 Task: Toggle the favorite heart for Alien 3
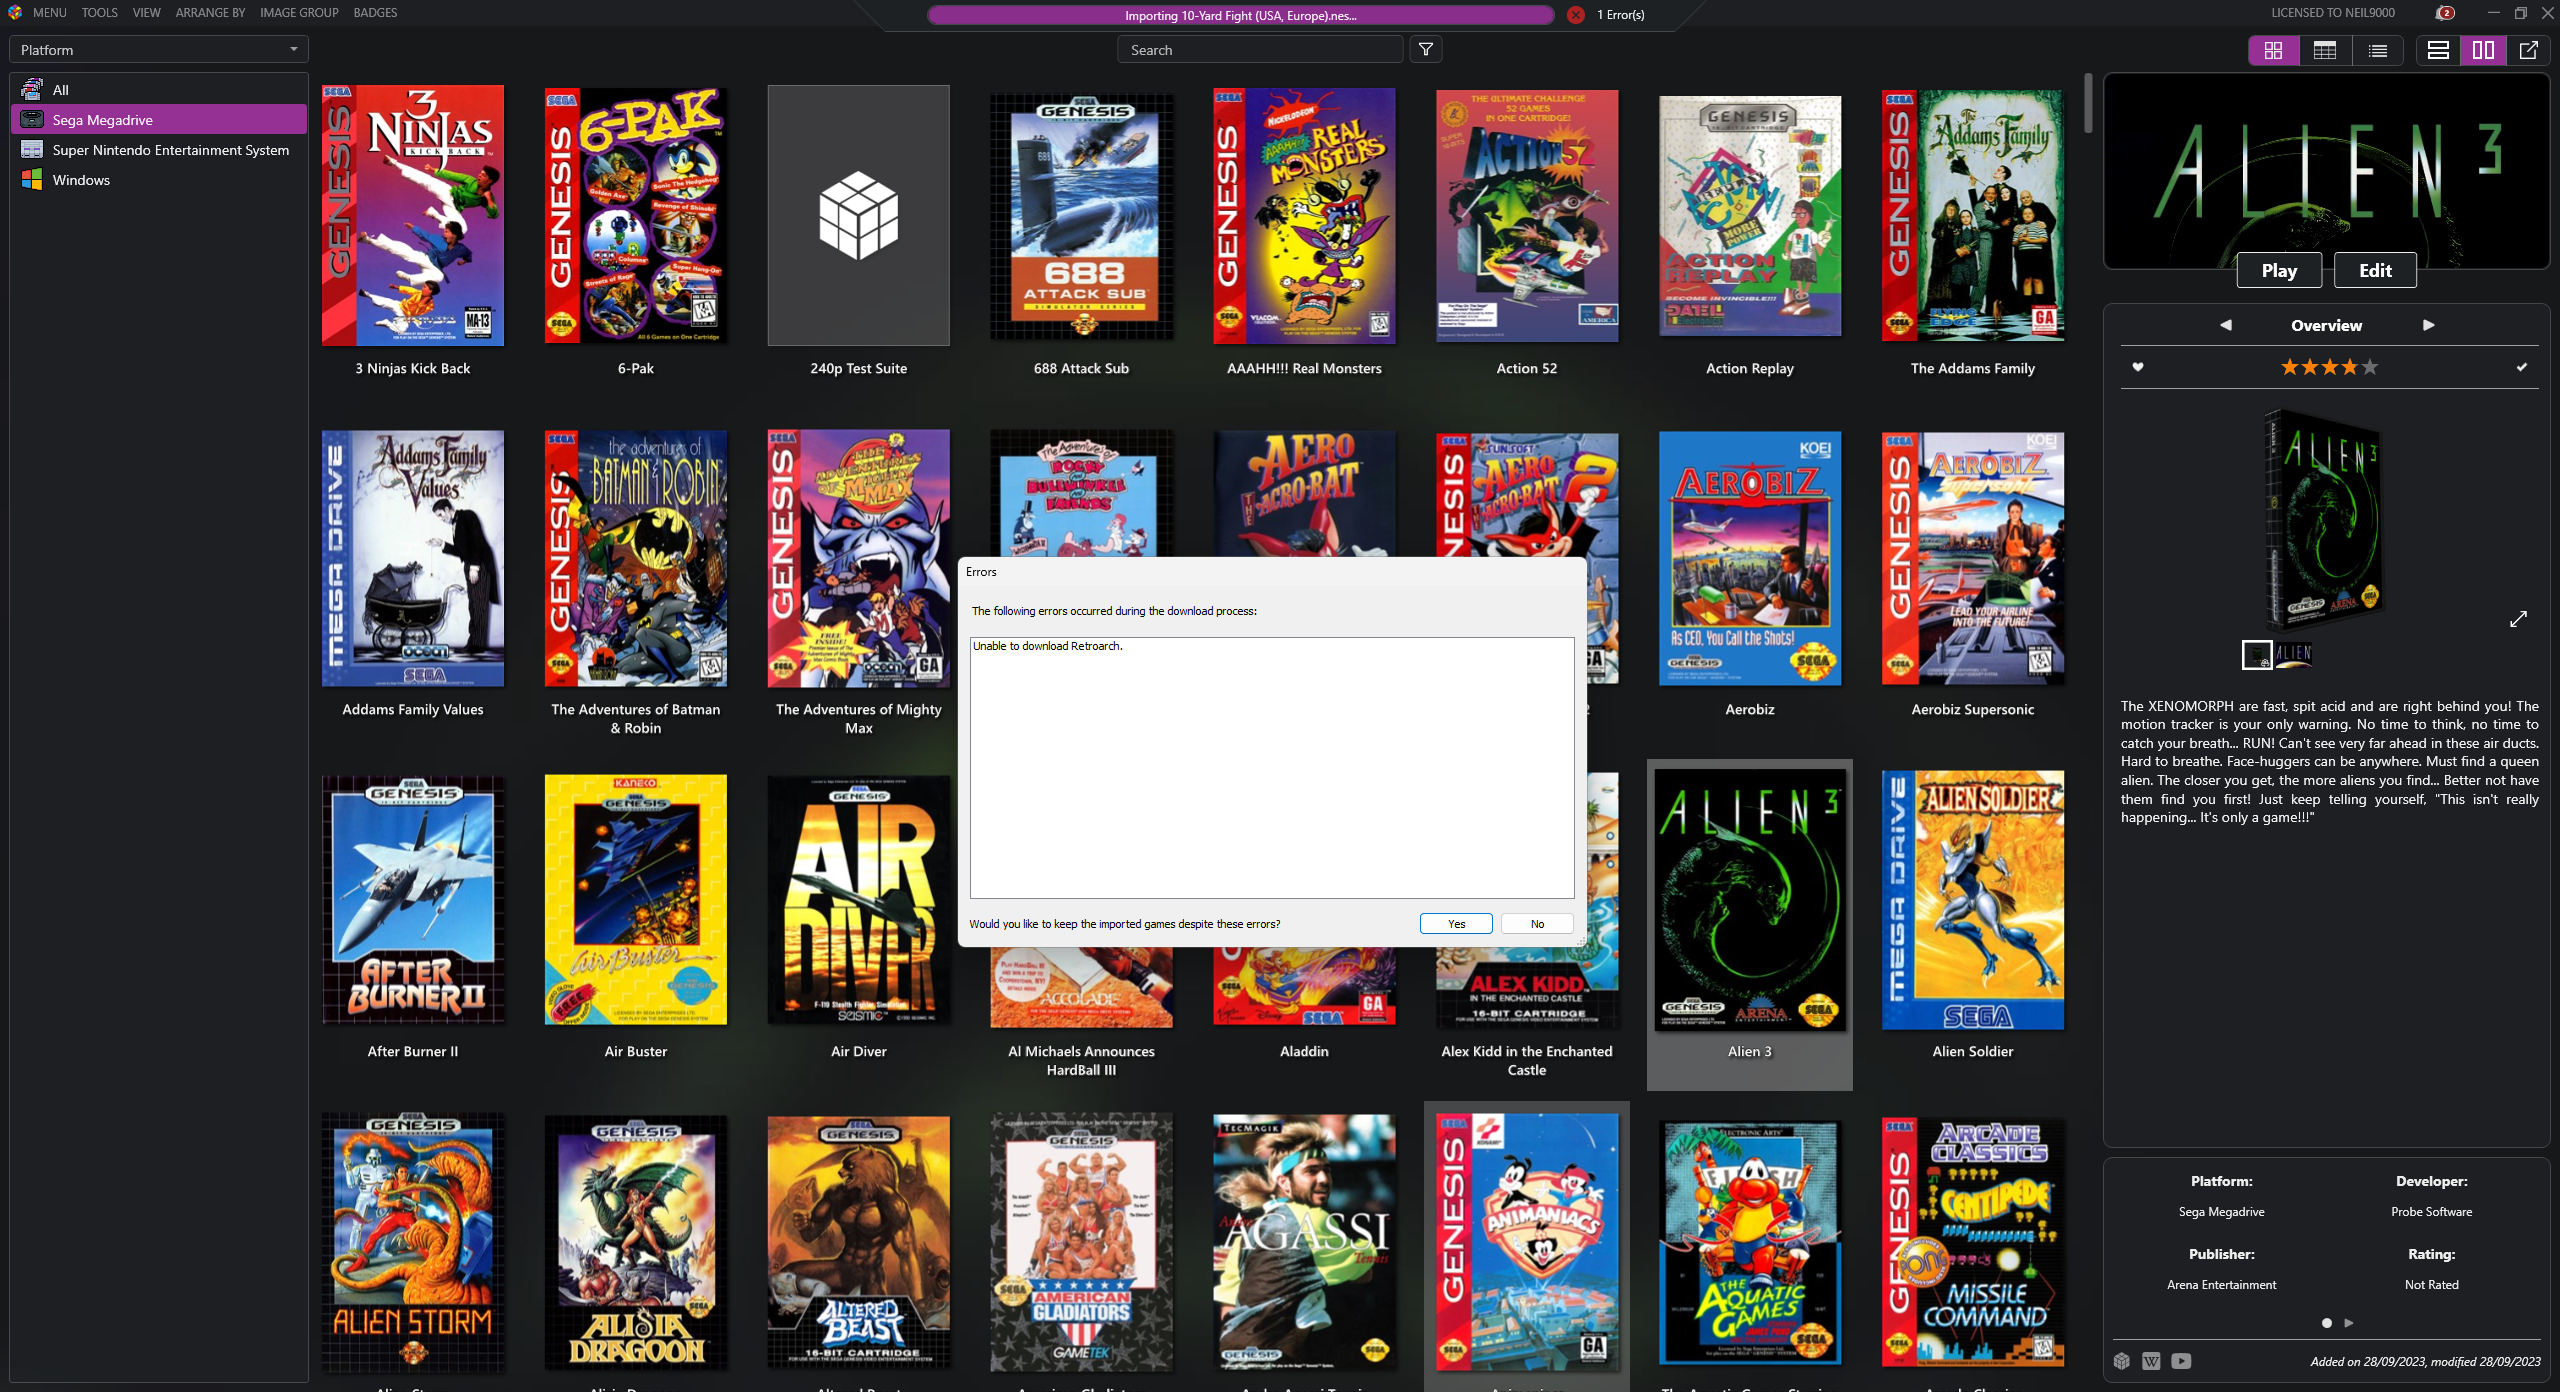(2138, 367)
